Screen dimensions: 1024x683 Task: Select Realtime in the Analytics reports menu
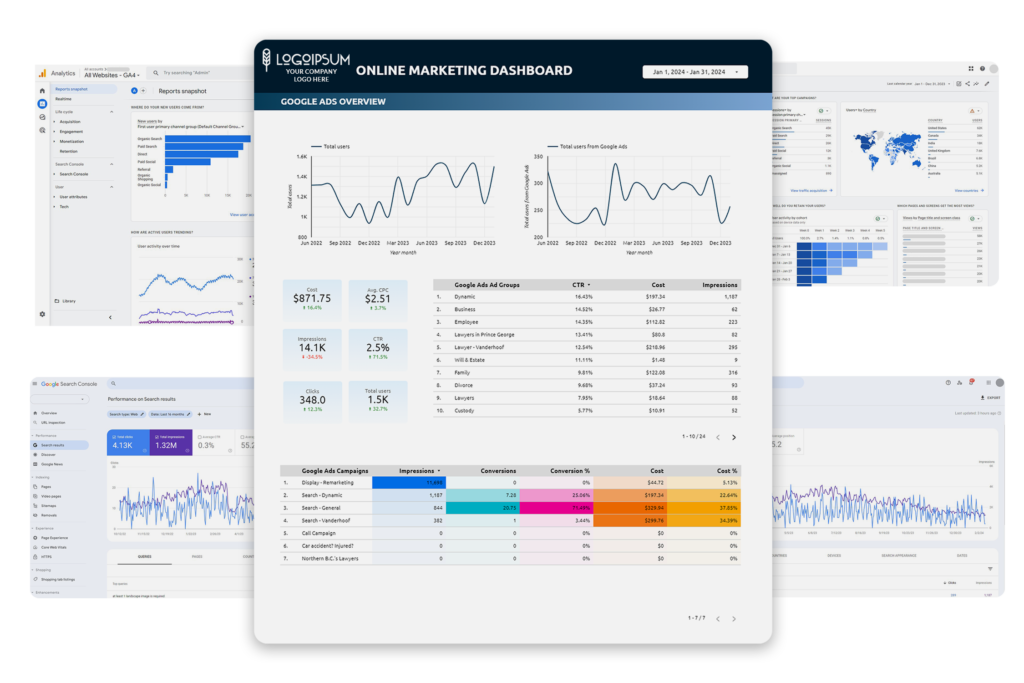(64, 99)
